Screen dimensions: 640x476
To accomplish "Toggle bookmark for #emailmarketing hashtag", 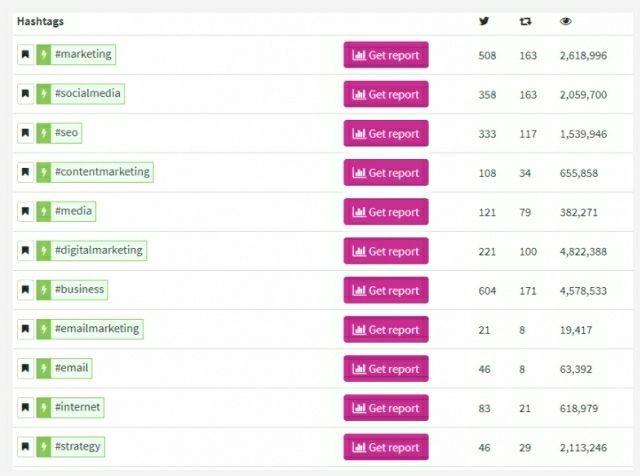I will 25,329.
